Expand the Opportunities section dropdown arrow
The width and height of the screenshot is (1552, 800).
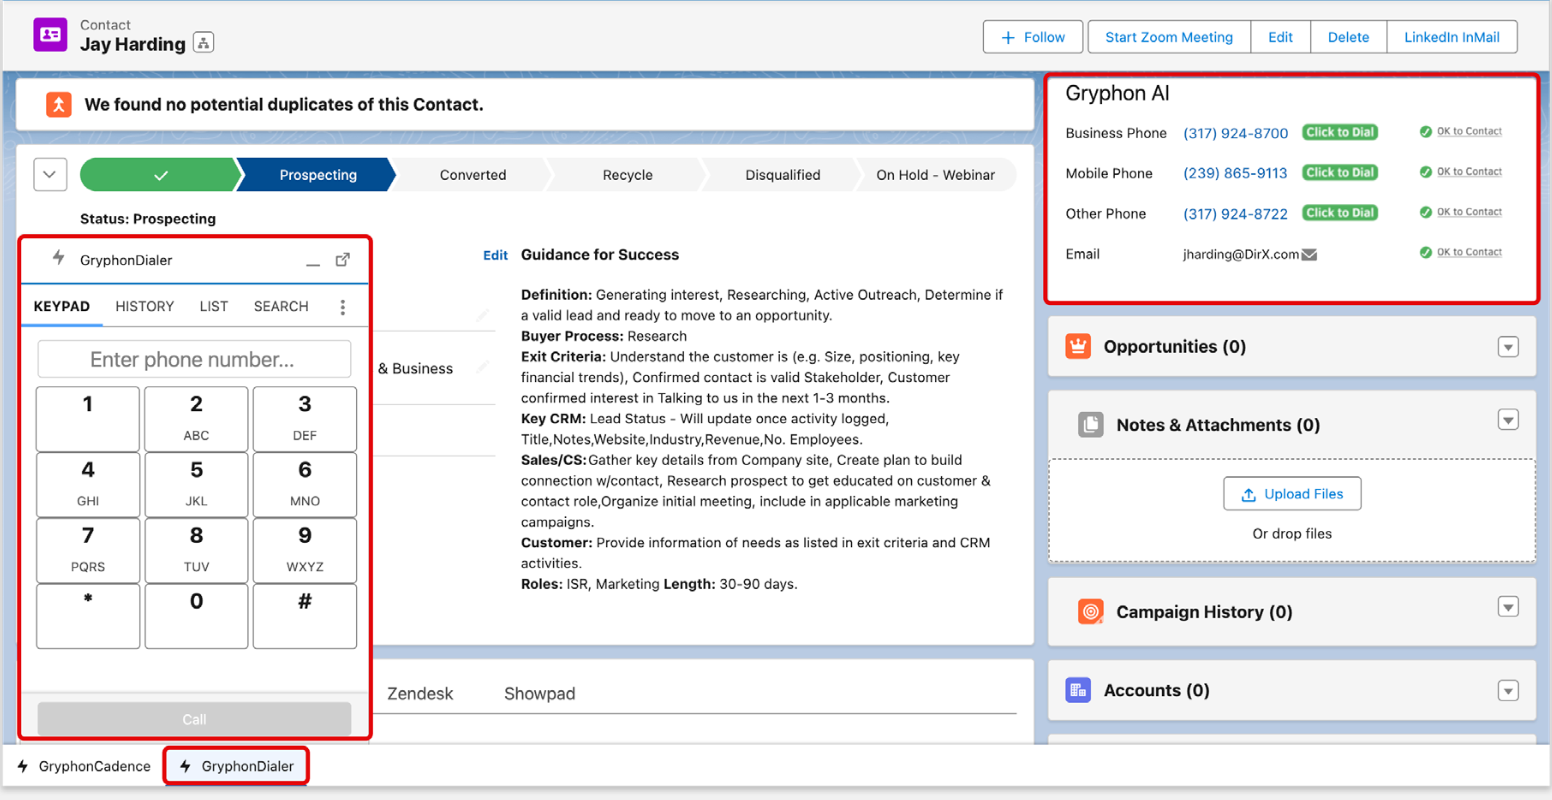point(1508,347)
